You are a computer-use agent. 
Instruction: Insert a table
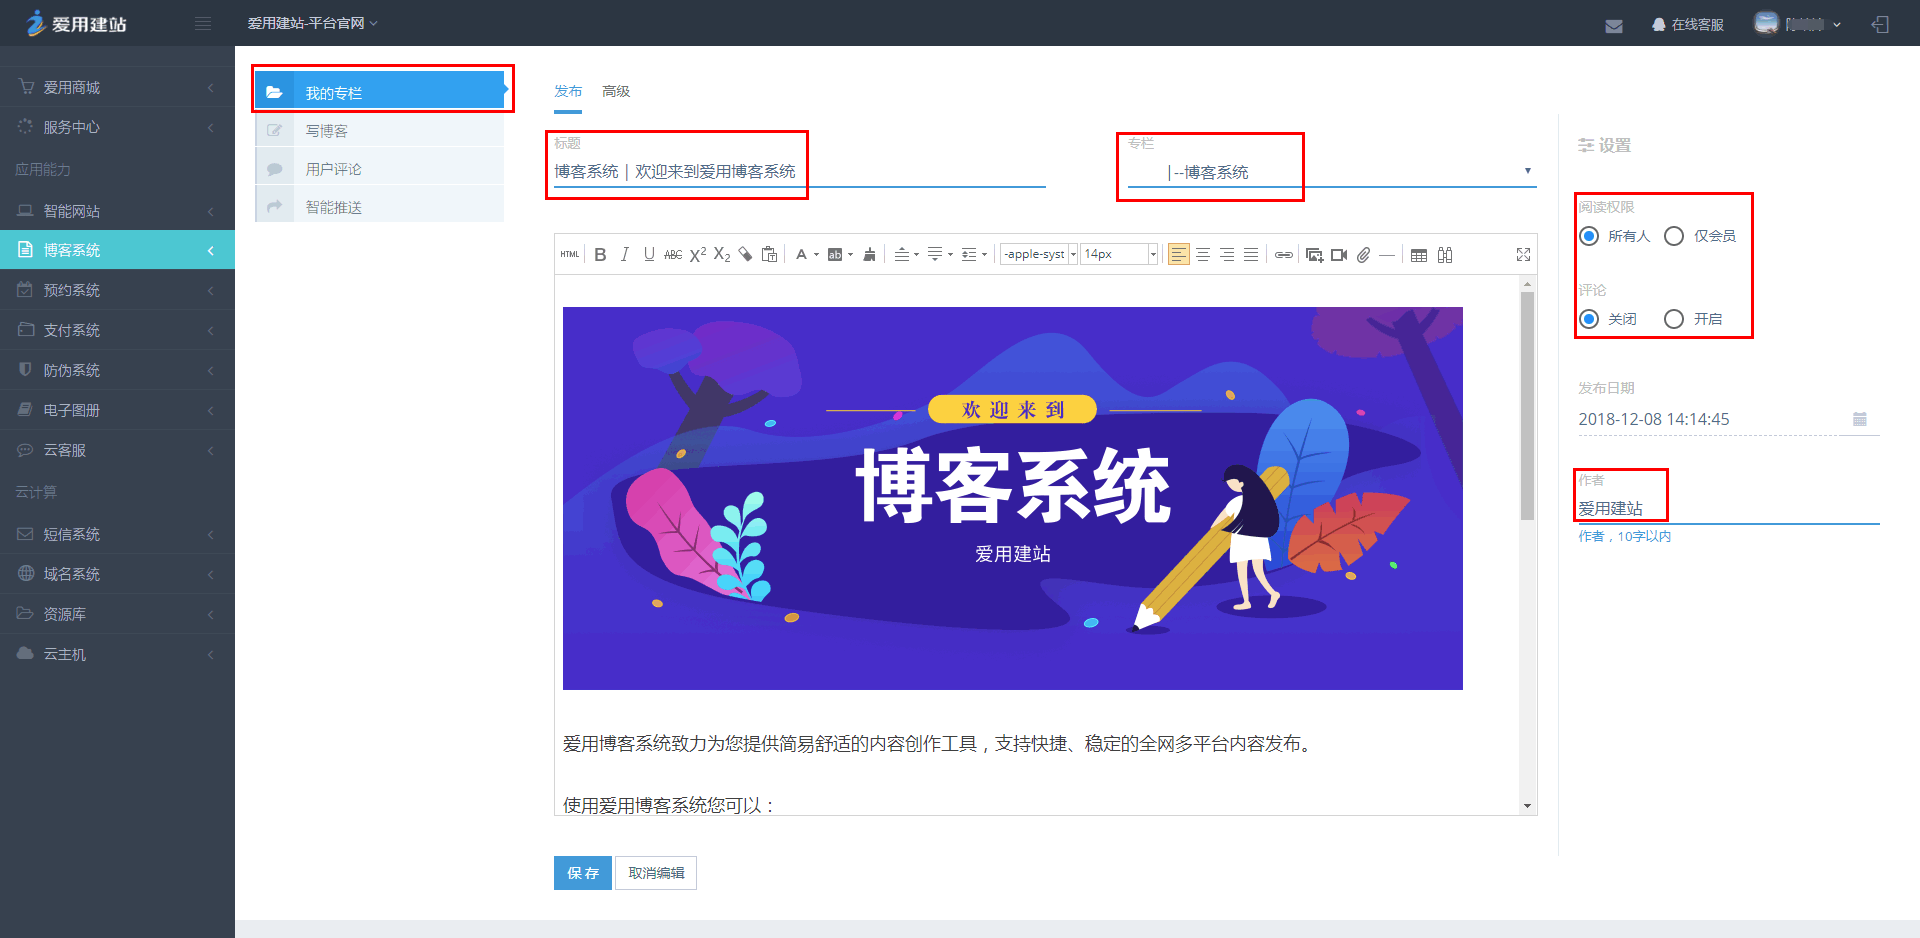[x=1419, y=255]
